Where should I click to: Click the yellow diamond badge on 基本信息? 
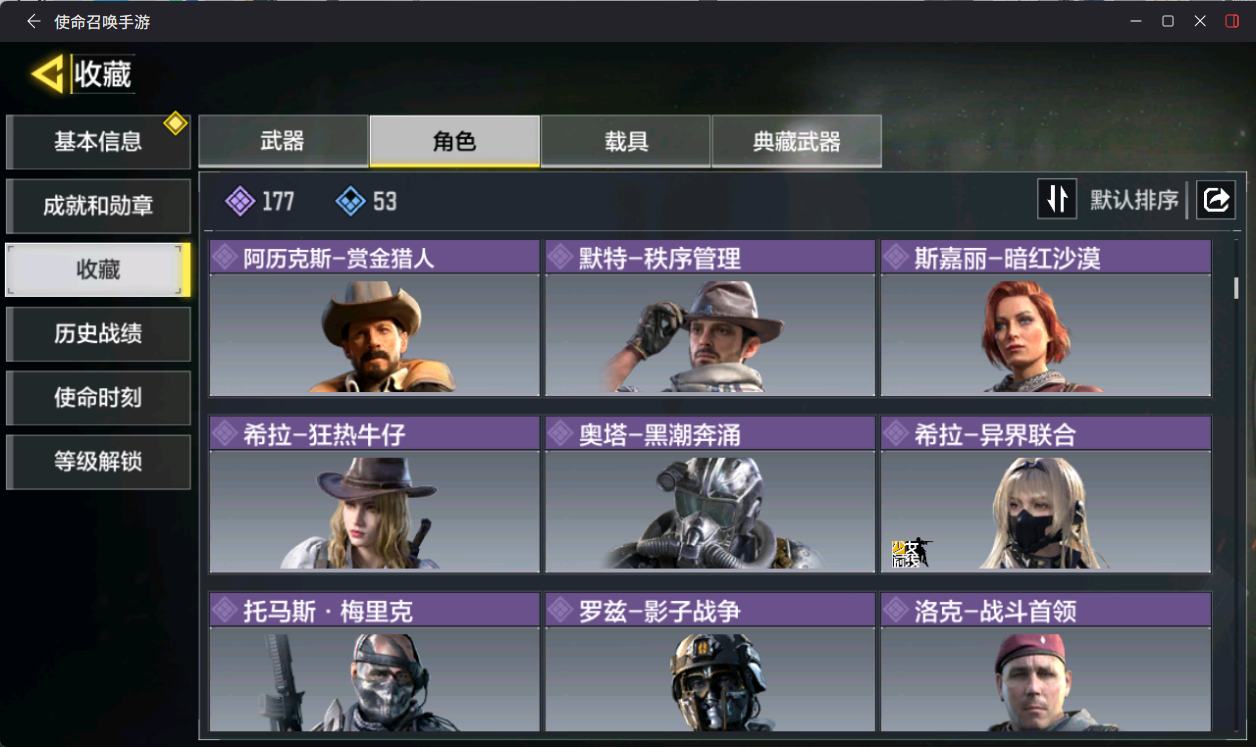click(x=176, y=123)
